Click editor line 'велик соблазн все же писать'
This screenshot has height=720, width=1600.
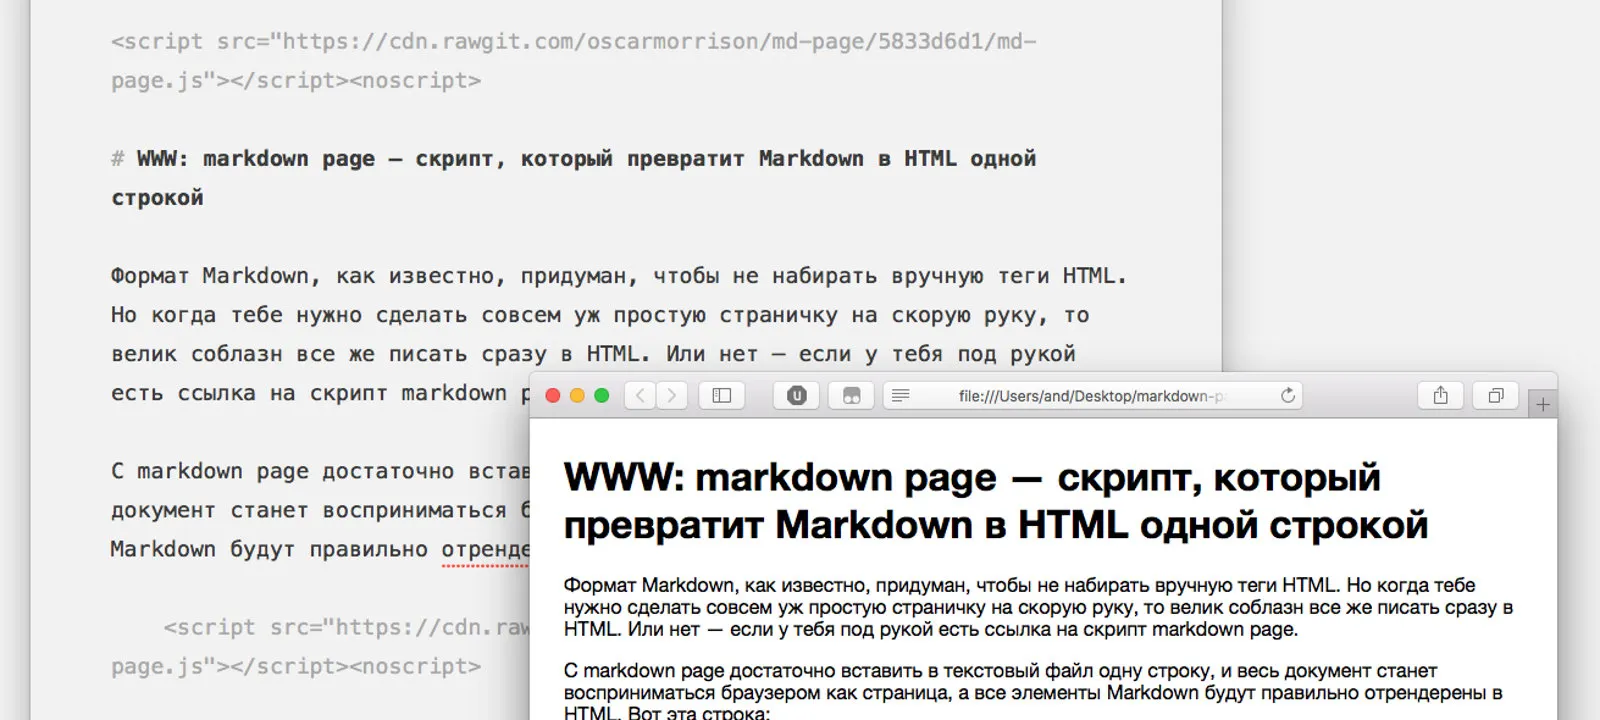[x=593, y=353]
